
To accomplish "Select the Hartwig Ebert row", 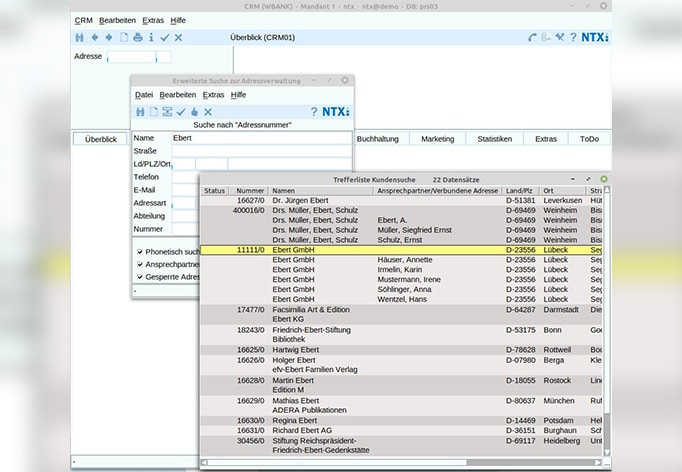I will [x=401, y=350].
